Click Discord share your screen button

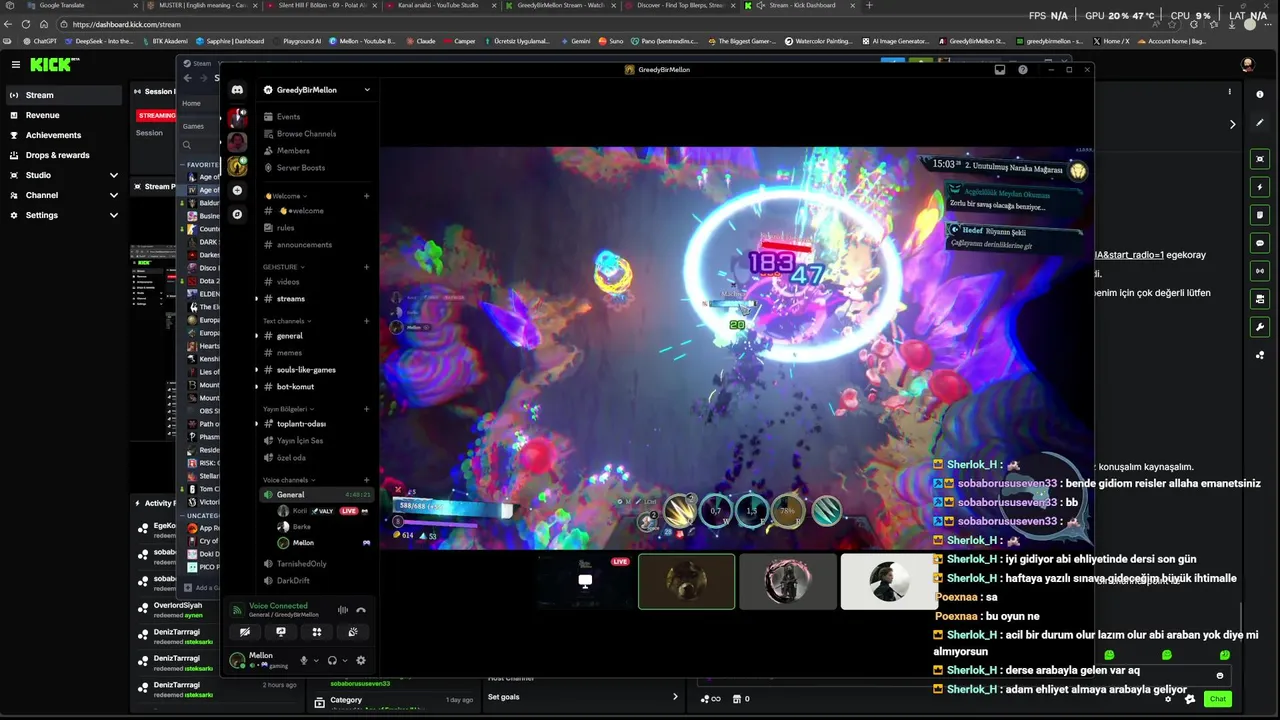pos(281,632)
